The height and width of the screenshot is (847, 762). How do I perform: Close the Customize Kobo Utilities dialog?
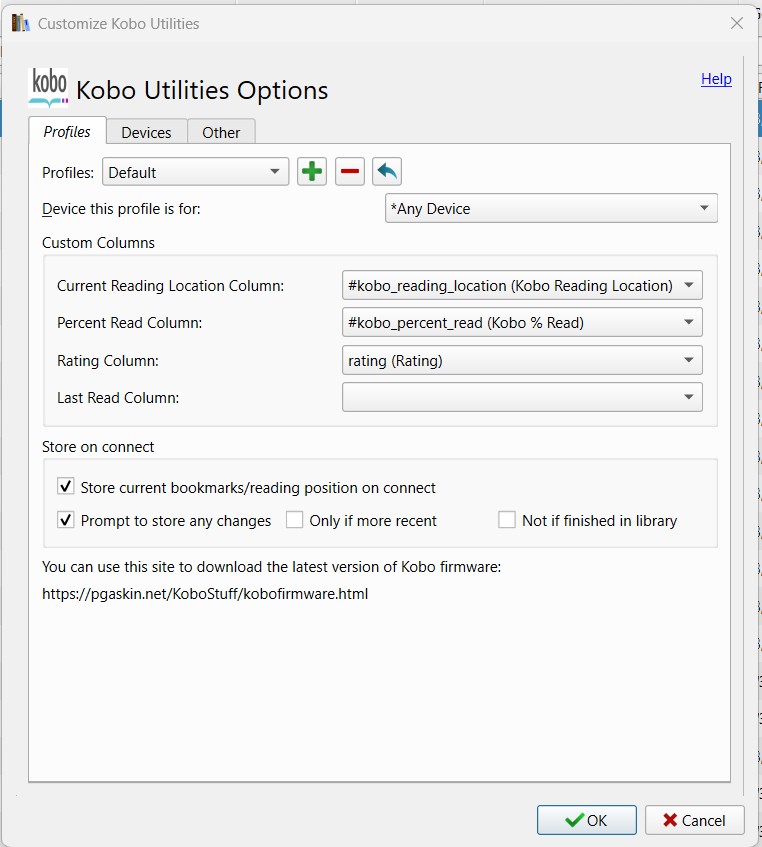click(737, 23)
